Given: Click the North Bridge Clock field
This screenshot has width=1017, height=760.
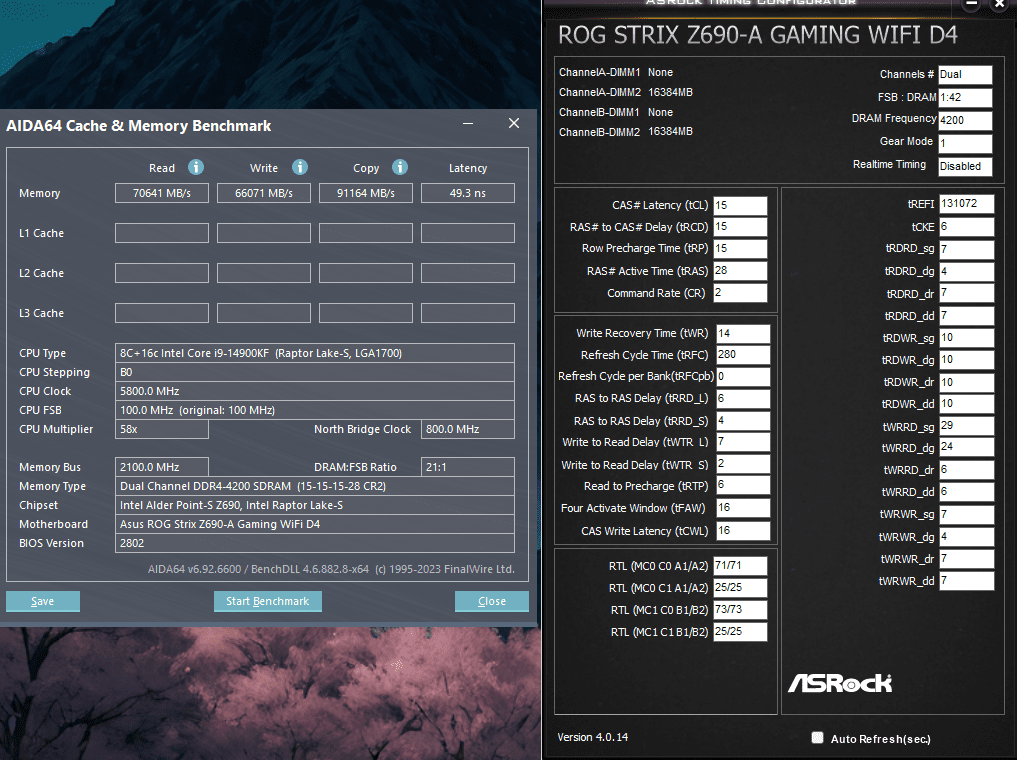Looking at the screenshot, I should click(468, 429).
